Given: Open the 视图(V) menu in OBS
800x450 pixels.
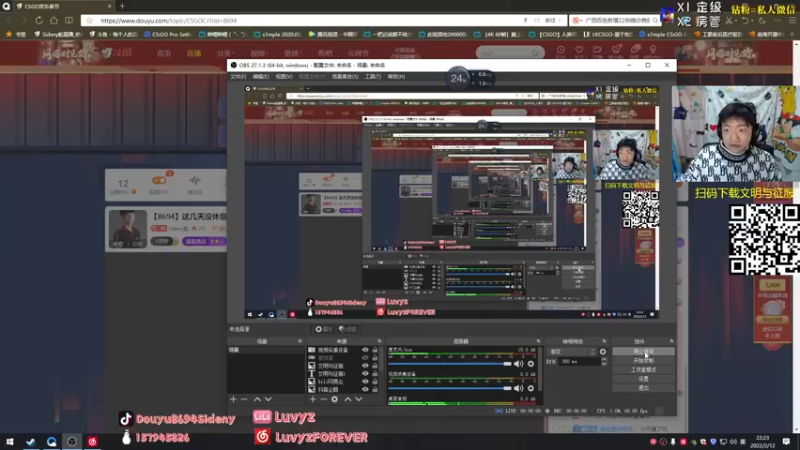Looking at the screenshot, I should tap(284, 77).
